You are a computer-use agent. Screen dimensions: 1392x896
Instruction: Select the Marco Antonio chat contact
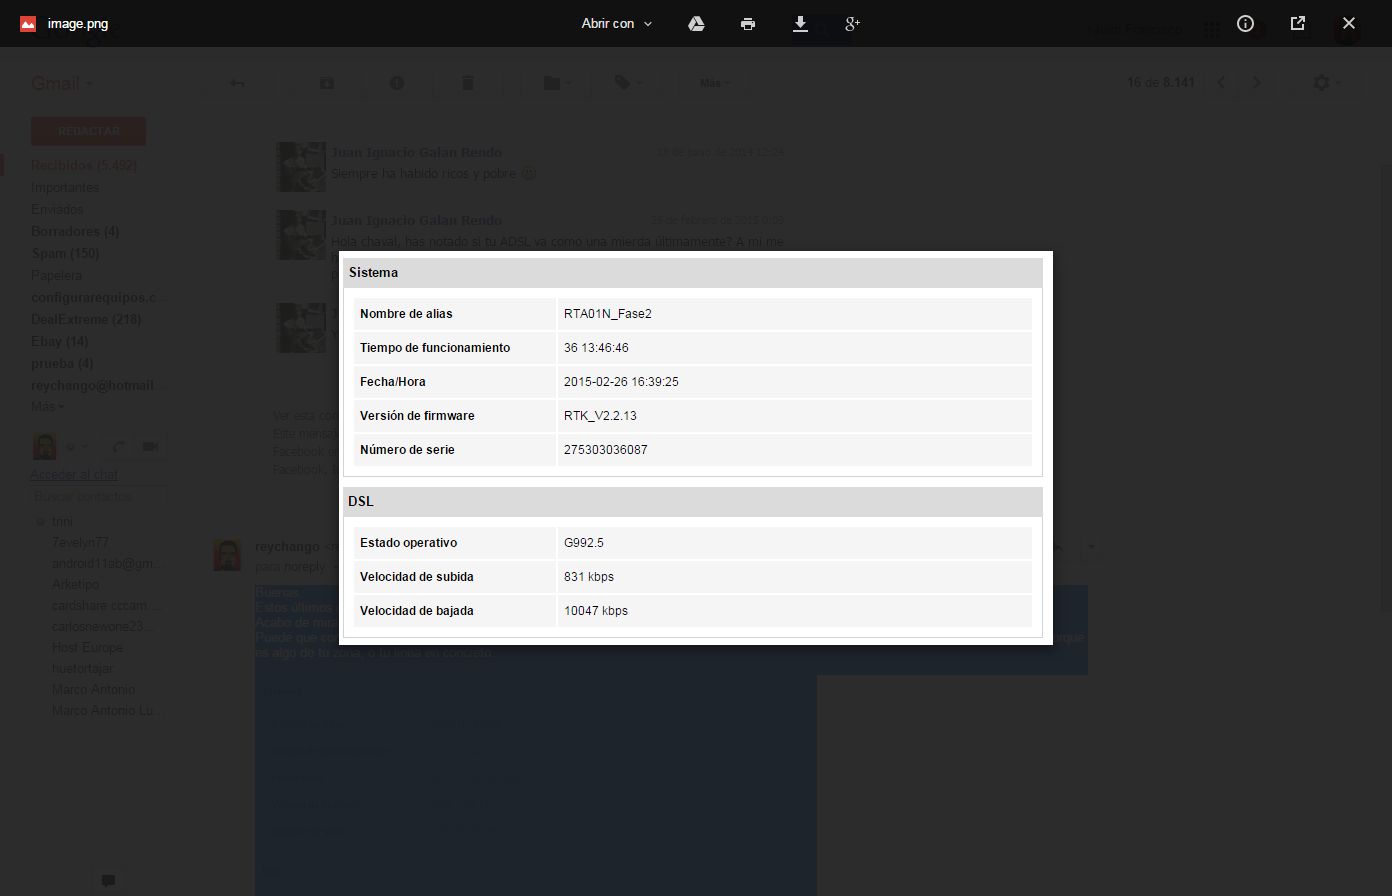93,689
